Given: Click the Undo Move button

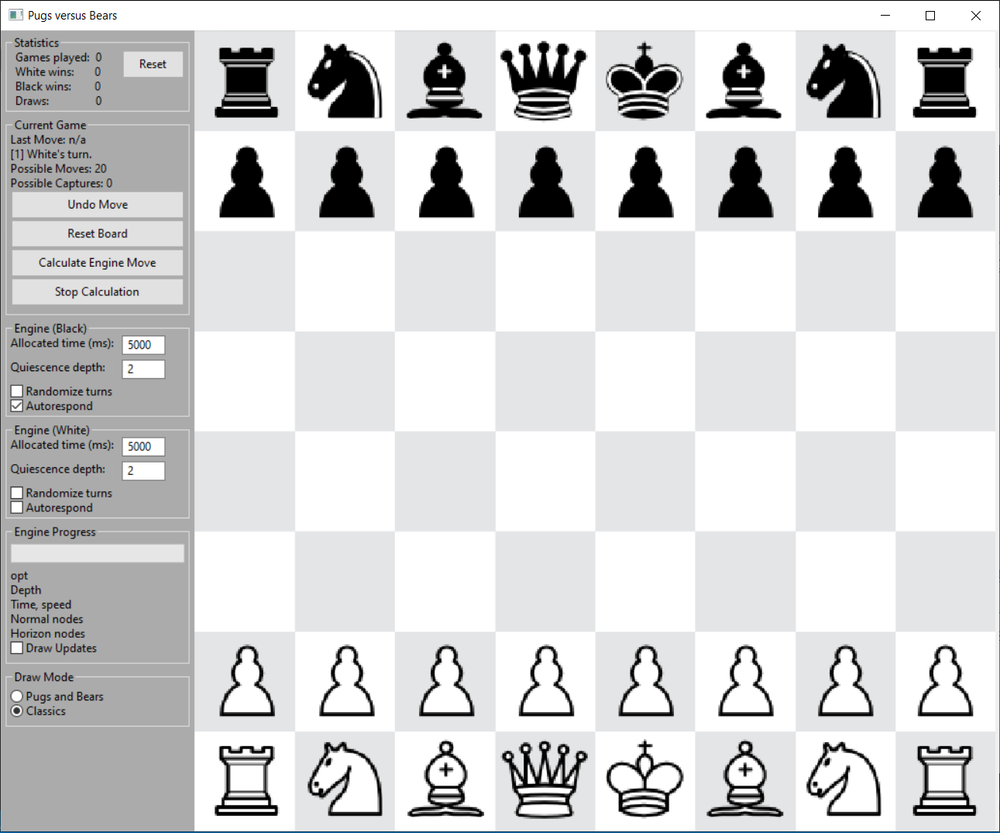Looking at the screenshot, I should 96,204.
